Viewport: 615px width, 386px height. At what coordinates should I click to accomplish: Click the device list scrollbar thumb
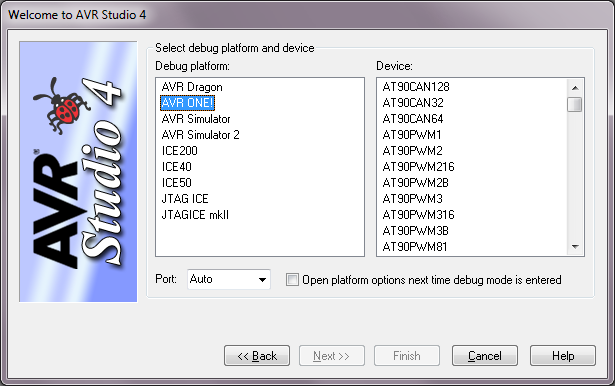[575, 104]
